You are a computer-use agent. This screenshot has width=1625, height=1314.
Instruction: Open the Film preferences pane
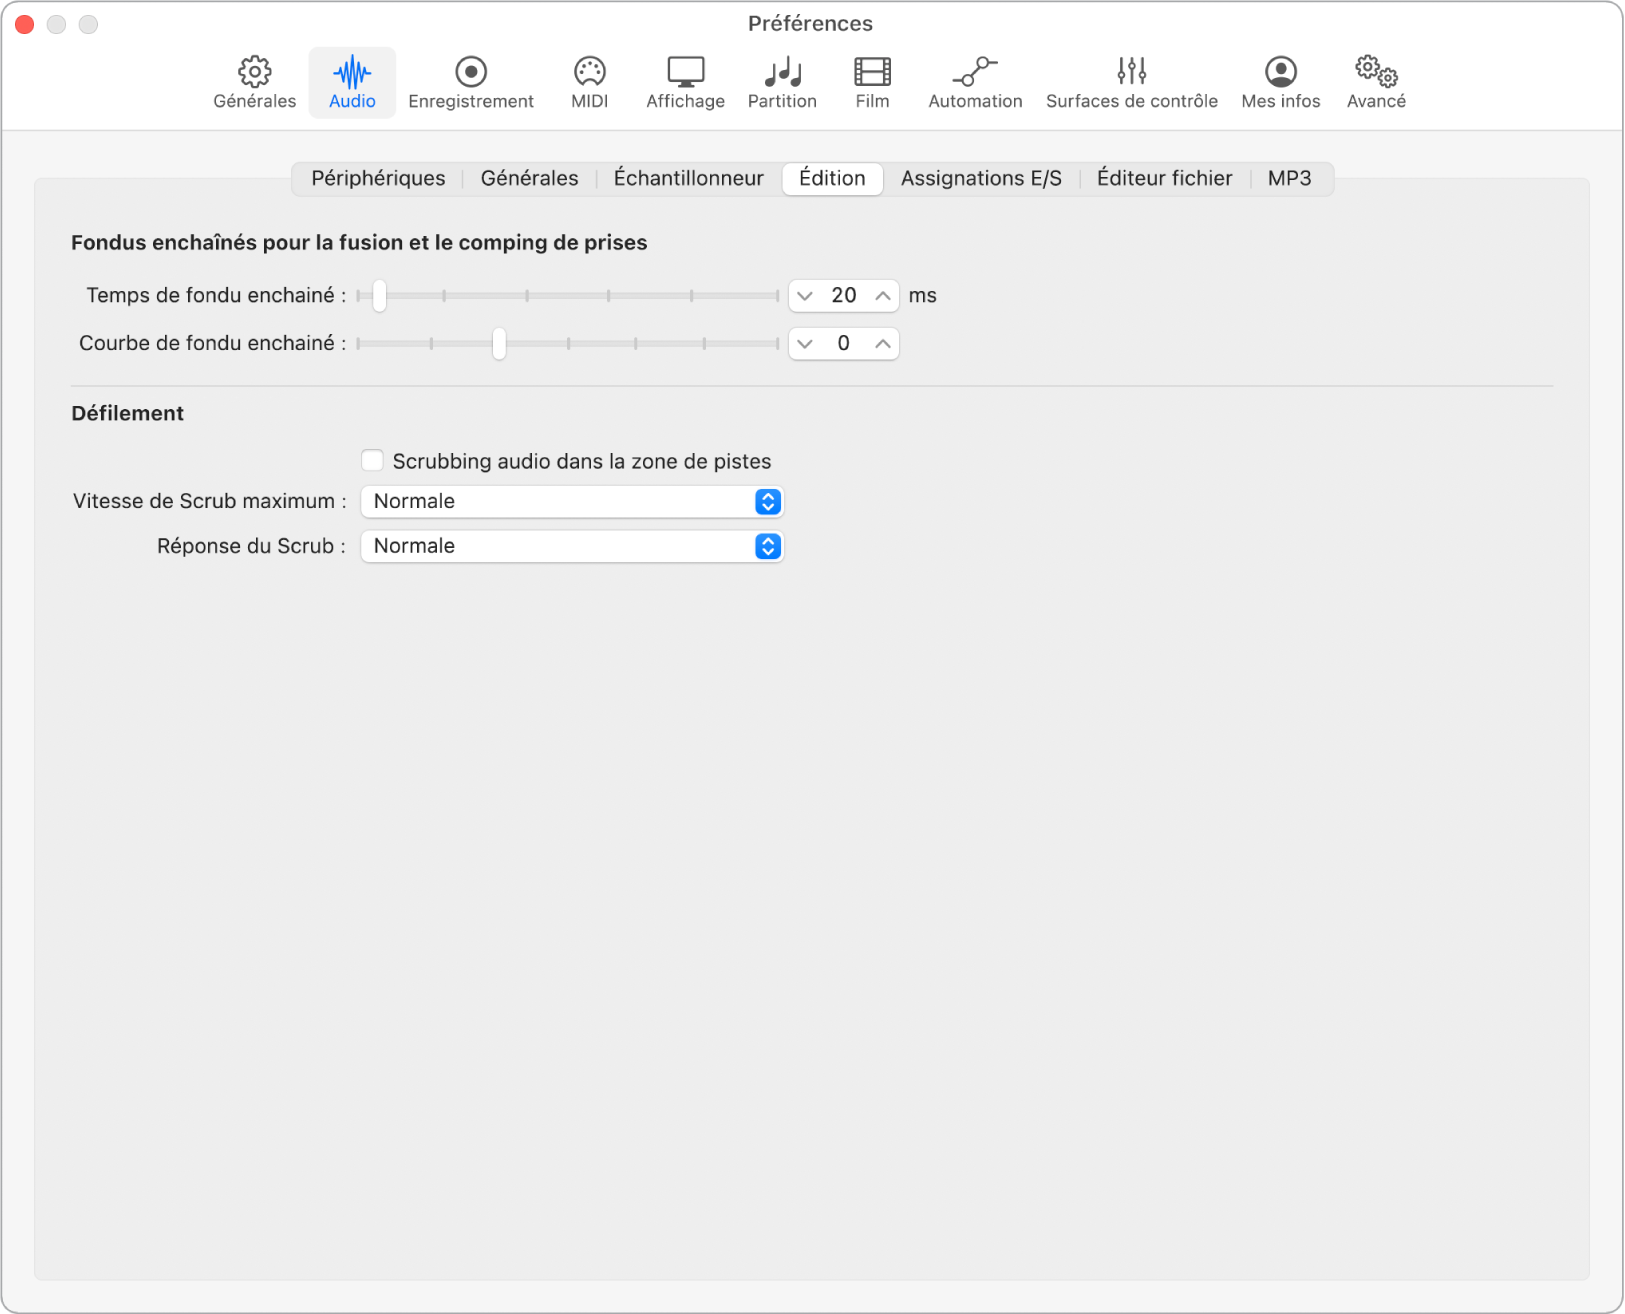[x=872, y=82]
